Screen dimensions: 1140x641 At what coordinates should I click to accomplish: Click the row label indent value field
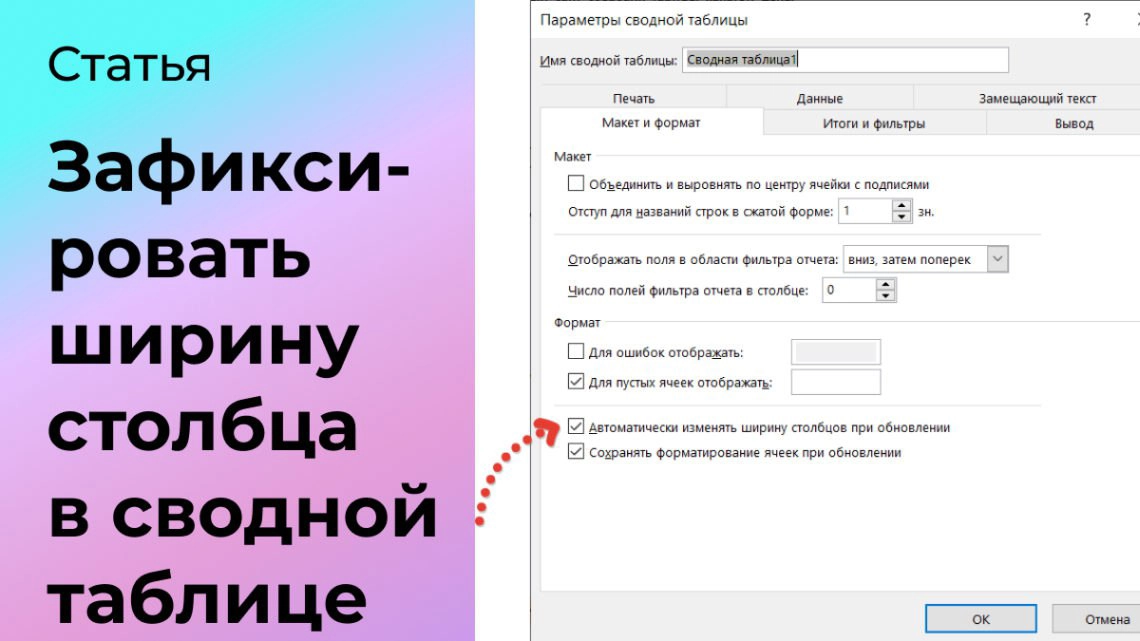click(x=864, y=211)
